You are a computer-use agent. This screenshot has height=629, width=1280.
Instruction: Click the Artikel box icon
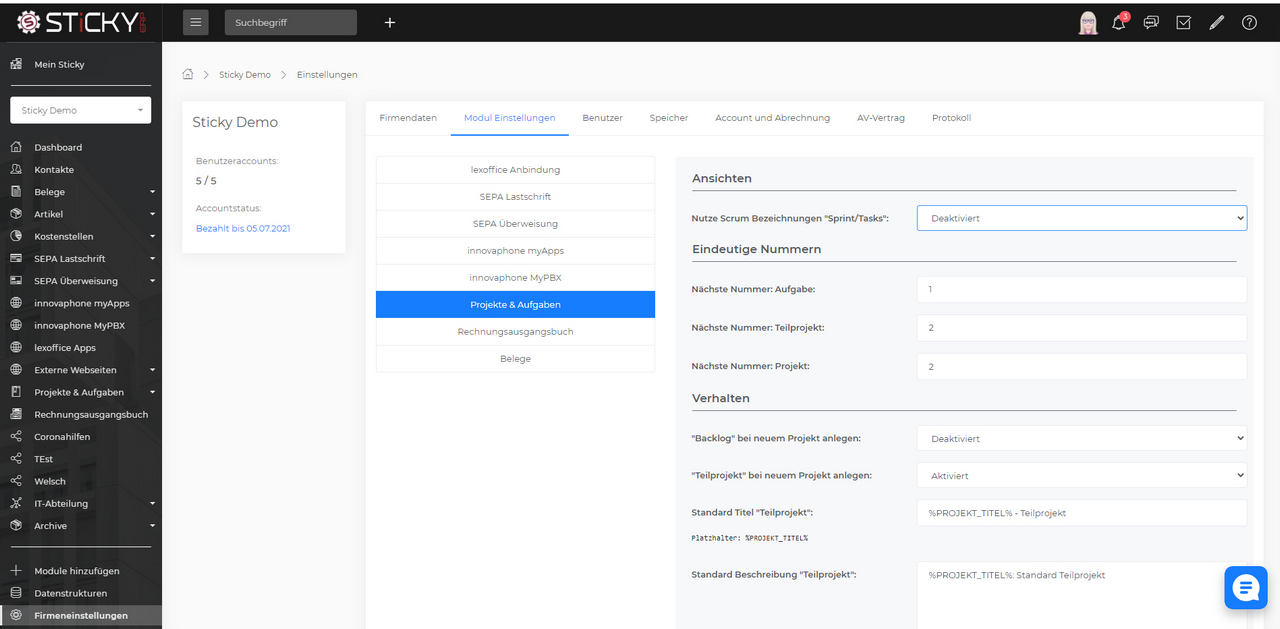(16, 214)
